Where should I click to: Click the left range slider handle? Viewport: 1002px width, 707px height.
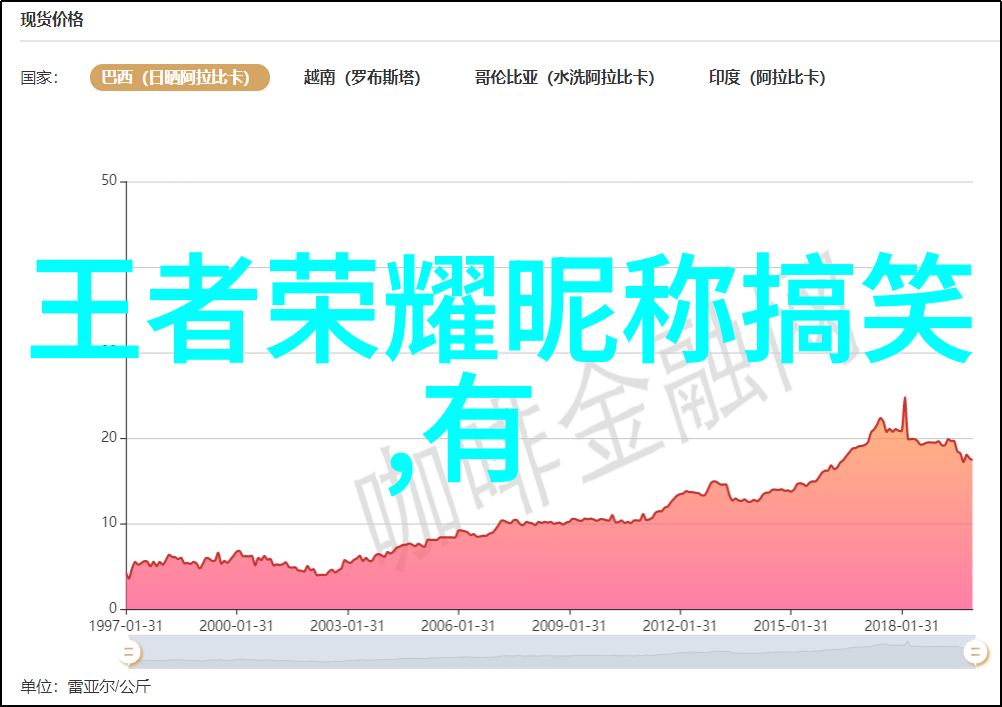pos(128,653)
